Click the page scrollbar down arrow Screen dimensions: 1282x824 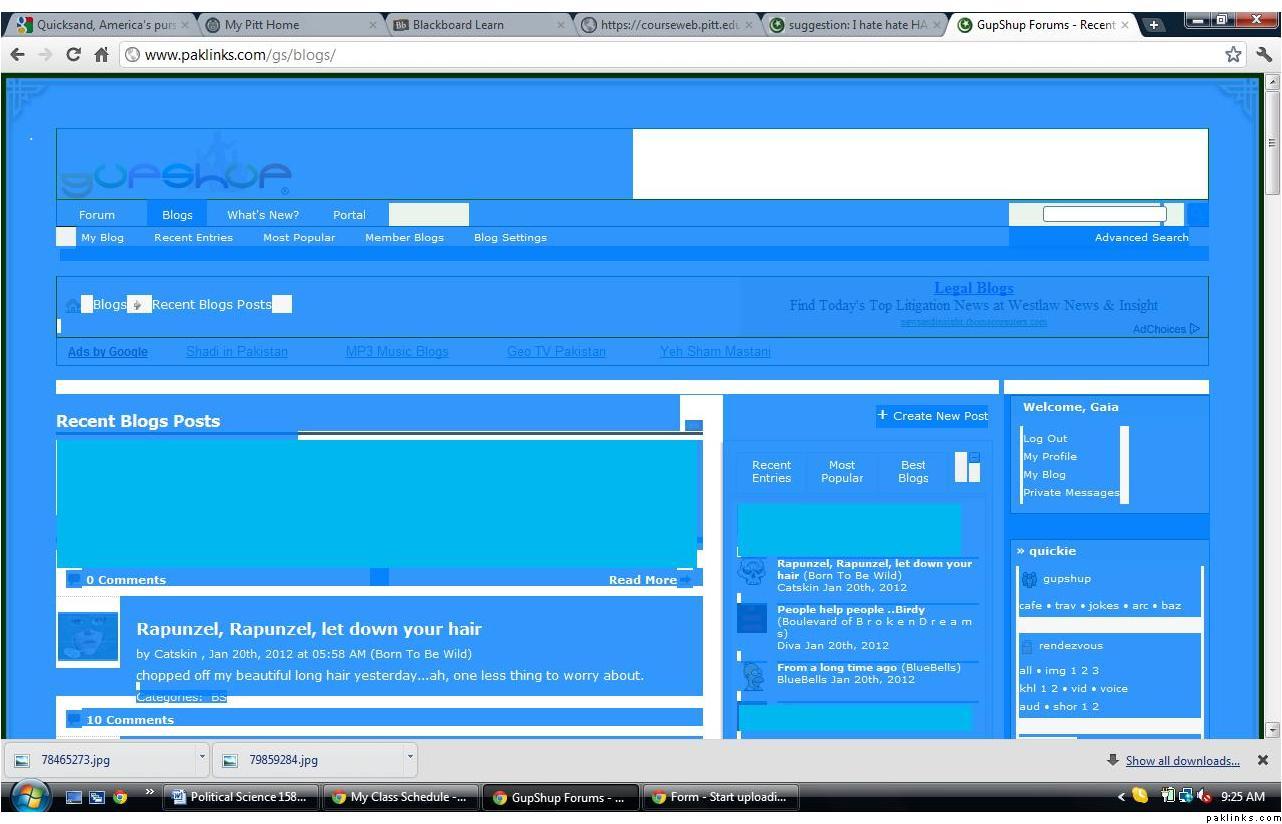pyautogui.click(x=1272, y=729)
